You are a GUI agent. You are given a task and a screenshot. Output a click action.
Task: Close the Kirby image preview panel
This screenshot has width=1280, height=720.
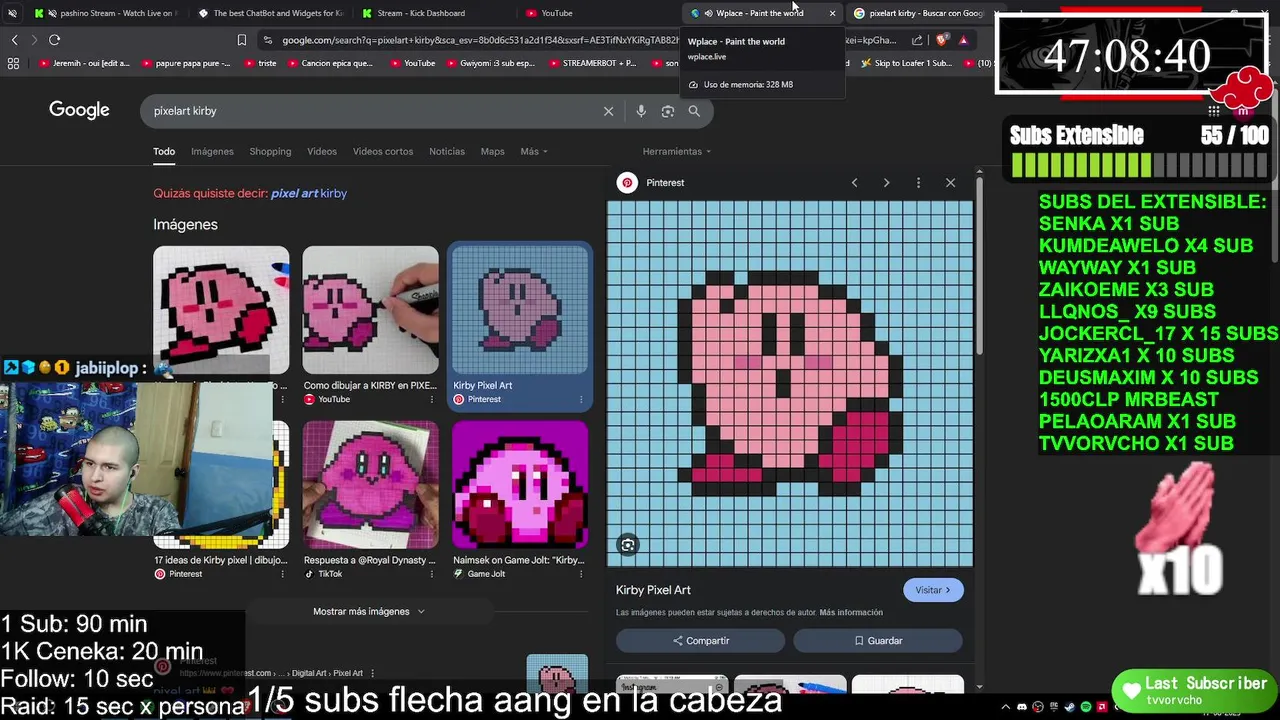(950, 183)
